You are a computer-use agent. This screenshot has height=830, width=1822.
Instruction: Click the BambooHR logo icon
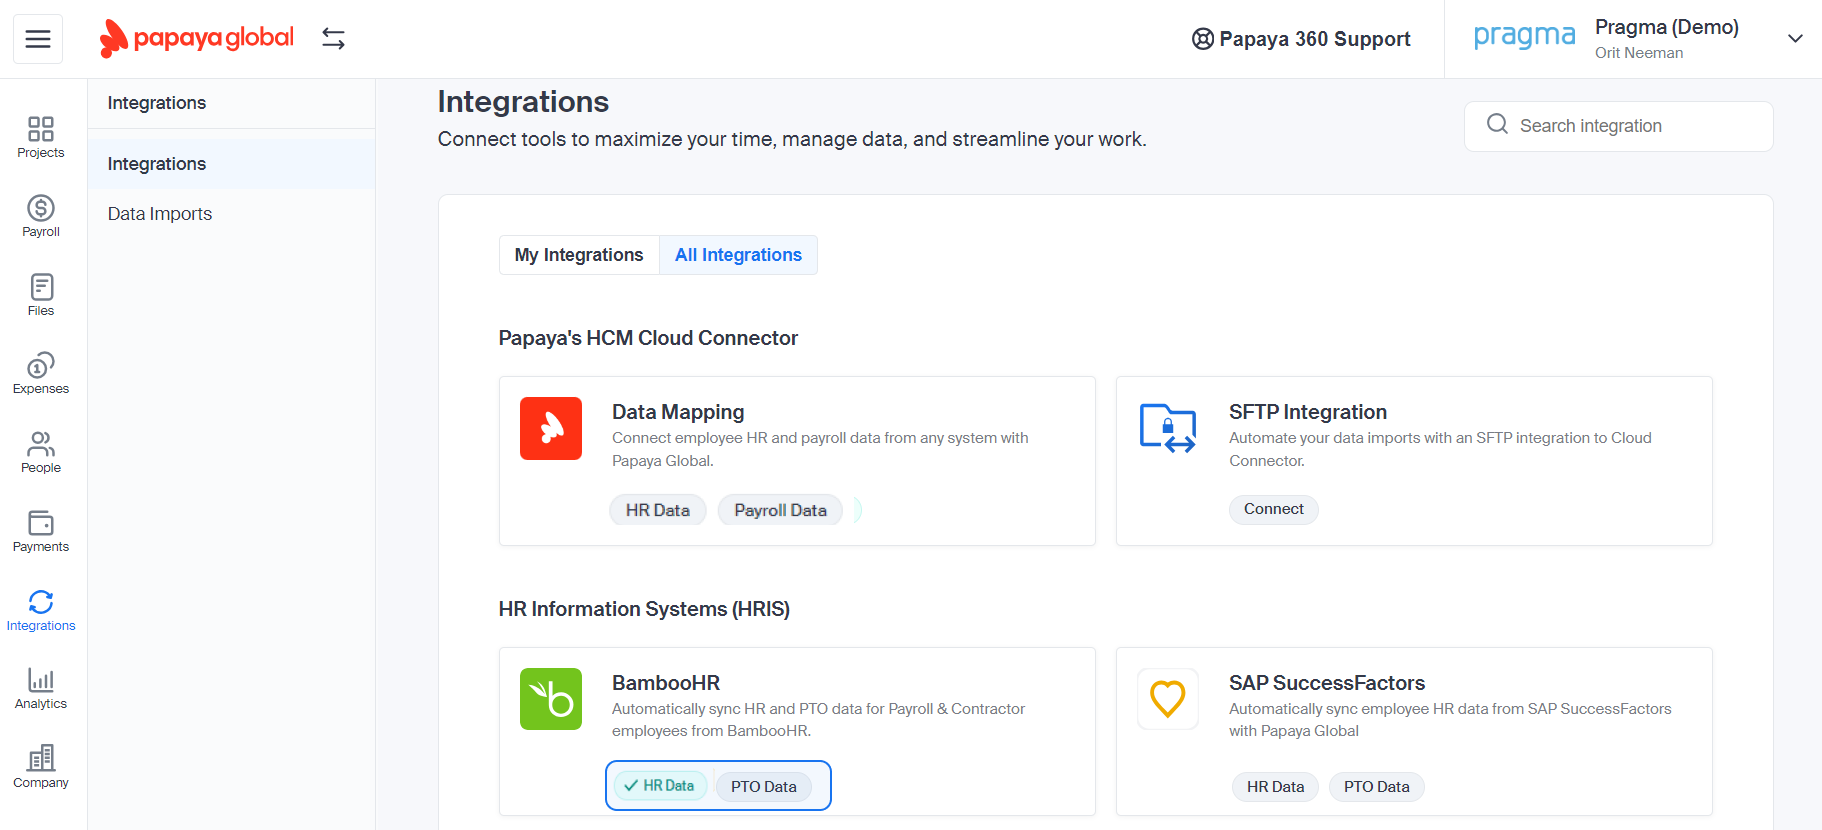coord(551,699)
